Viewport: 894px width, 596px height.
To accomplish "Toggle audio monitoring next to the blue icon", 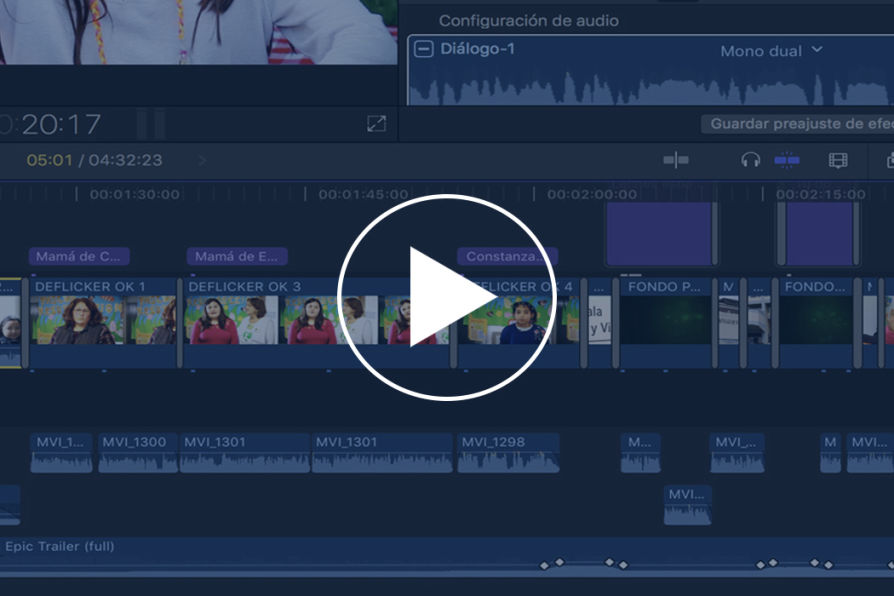I will point(750,160).
